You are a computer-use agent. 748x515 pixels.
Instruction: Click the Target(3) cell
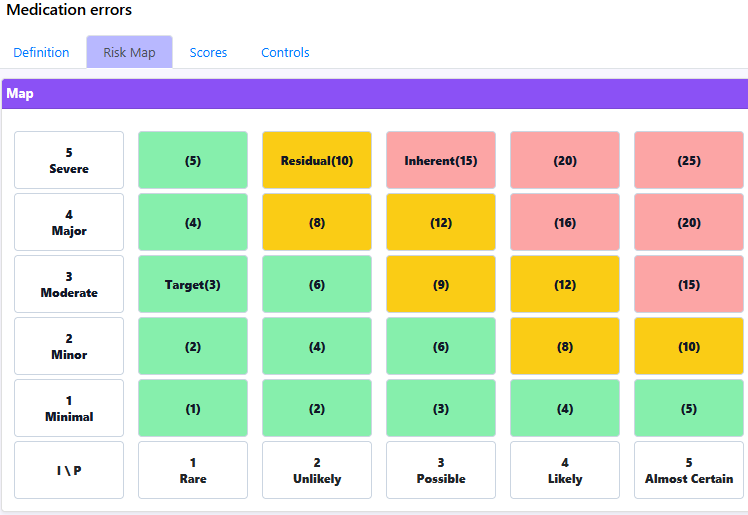click(x=193, y=284)
